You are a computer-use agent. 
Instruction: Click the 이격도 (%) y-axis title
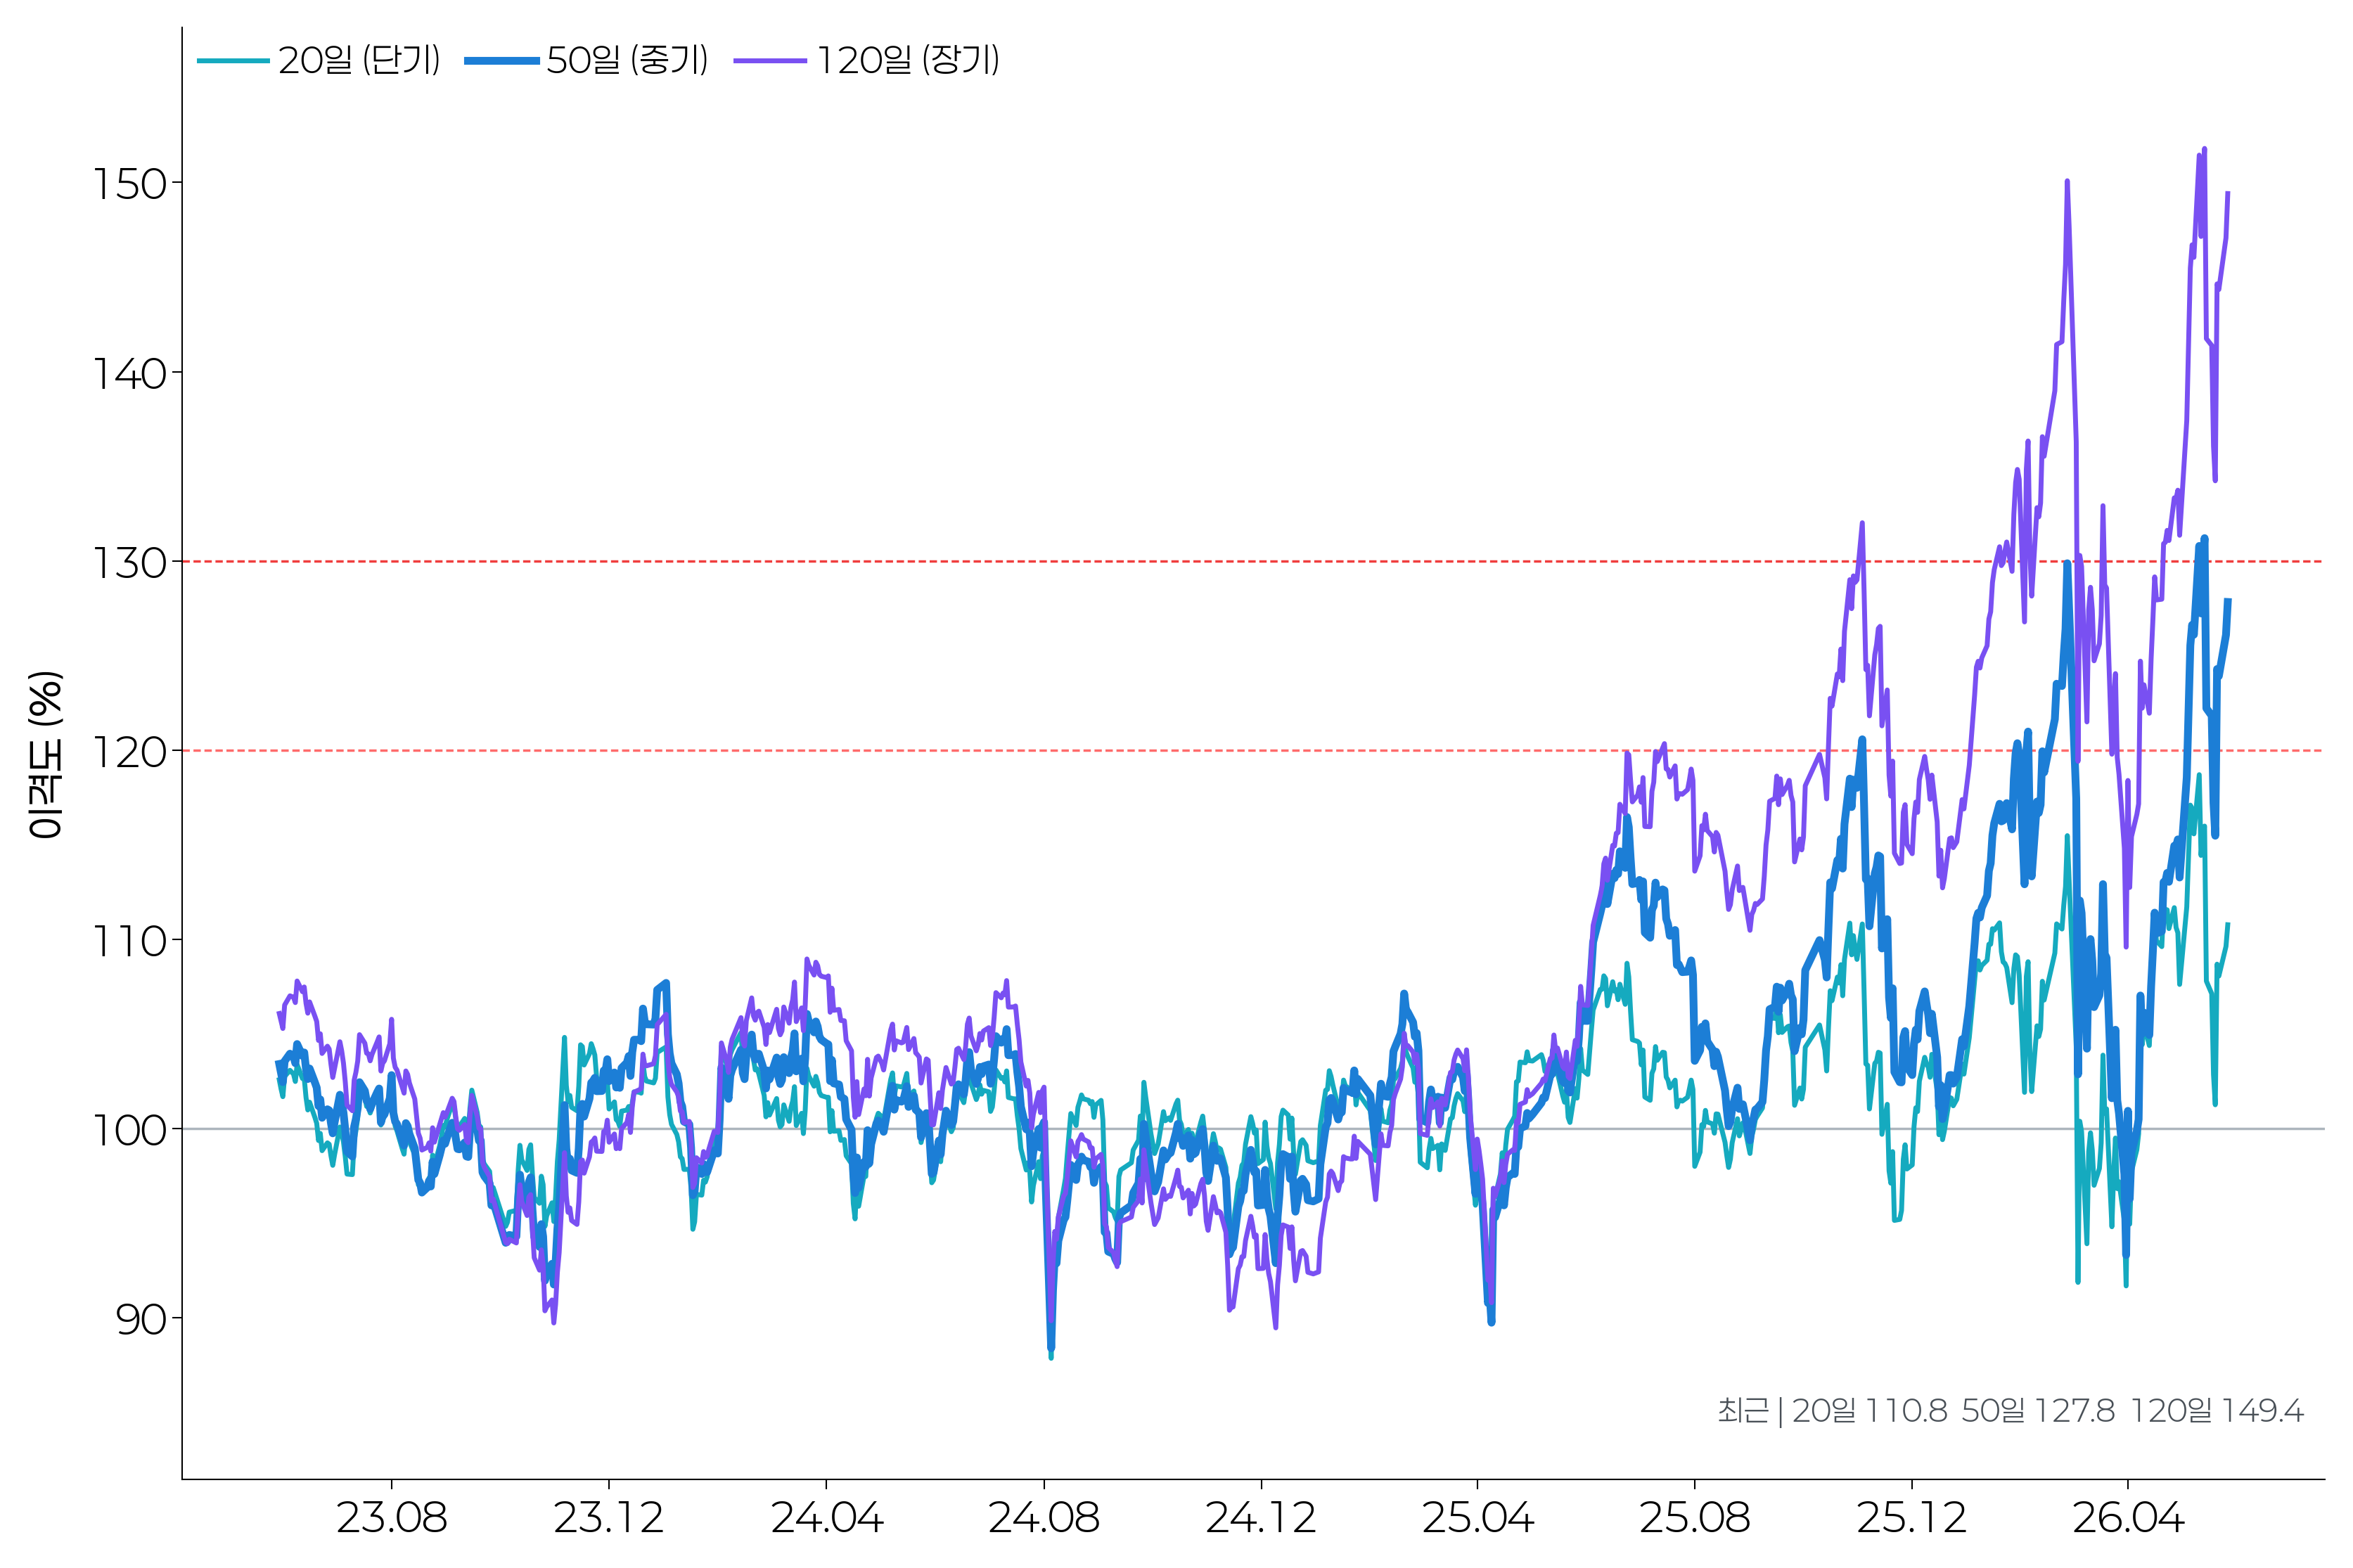click(46, 755)
